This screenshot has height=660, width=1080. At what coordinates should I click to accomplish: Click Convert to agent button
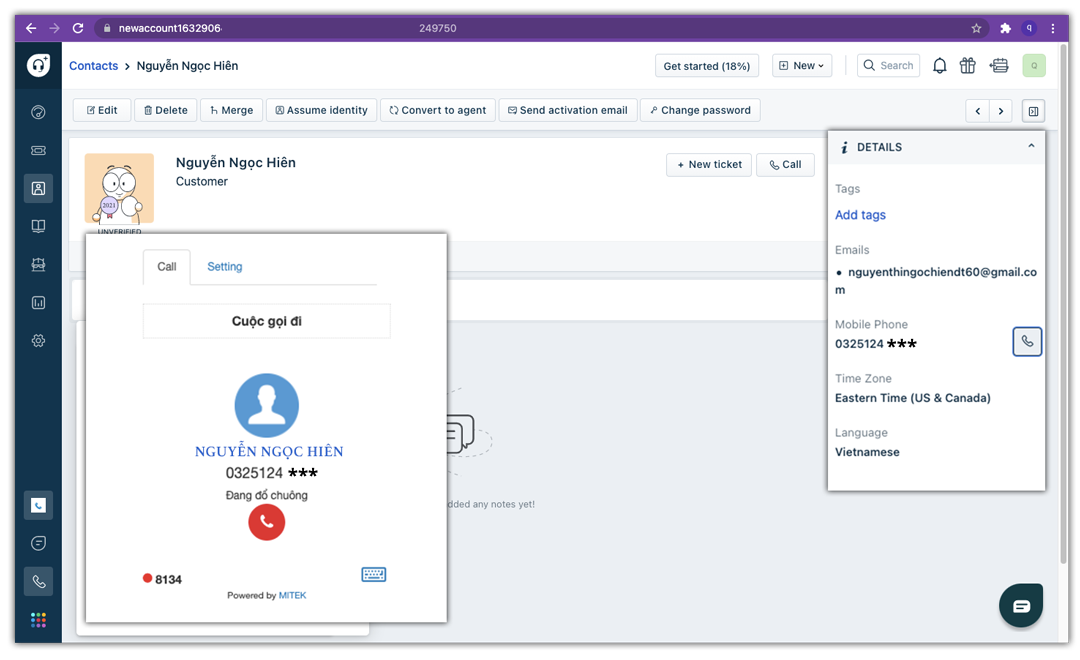click(x=437, y=110)
